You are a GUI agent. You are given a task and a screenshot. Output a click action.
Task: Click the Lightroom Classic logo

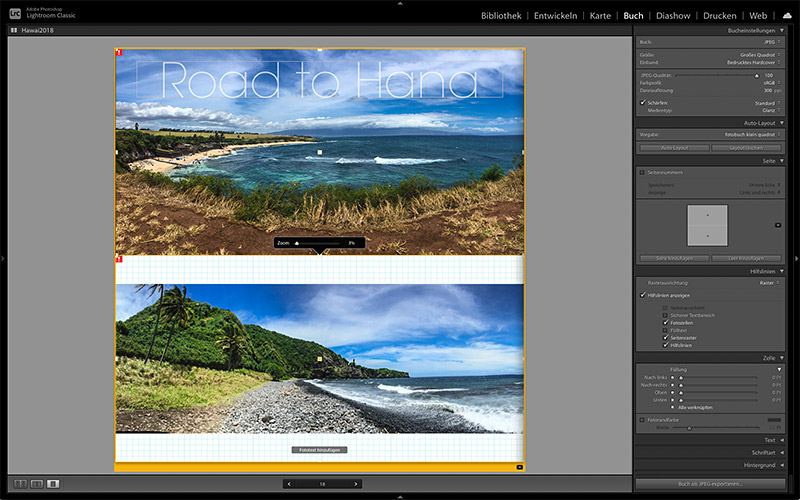(15, 15)
